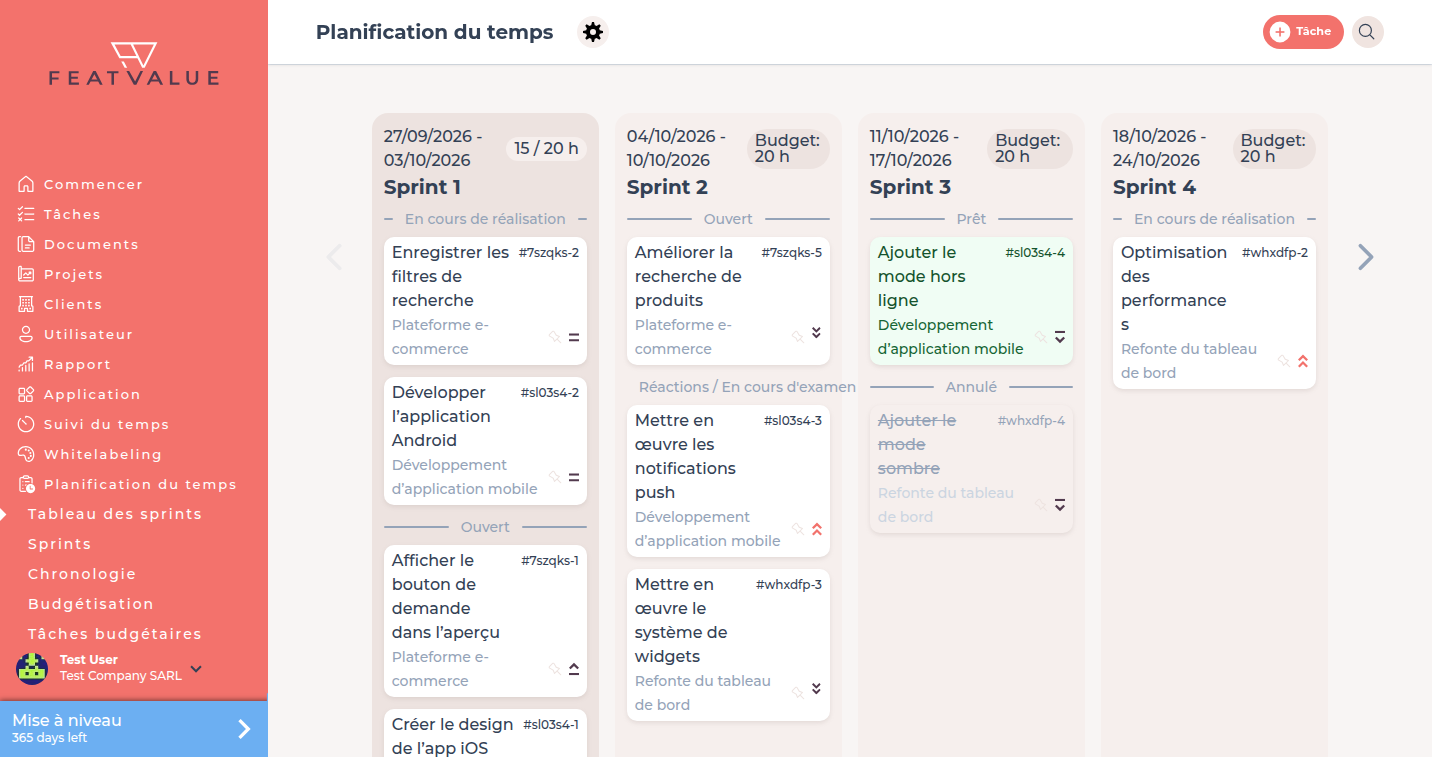Click the Planification du temps page title

[434, 32]
